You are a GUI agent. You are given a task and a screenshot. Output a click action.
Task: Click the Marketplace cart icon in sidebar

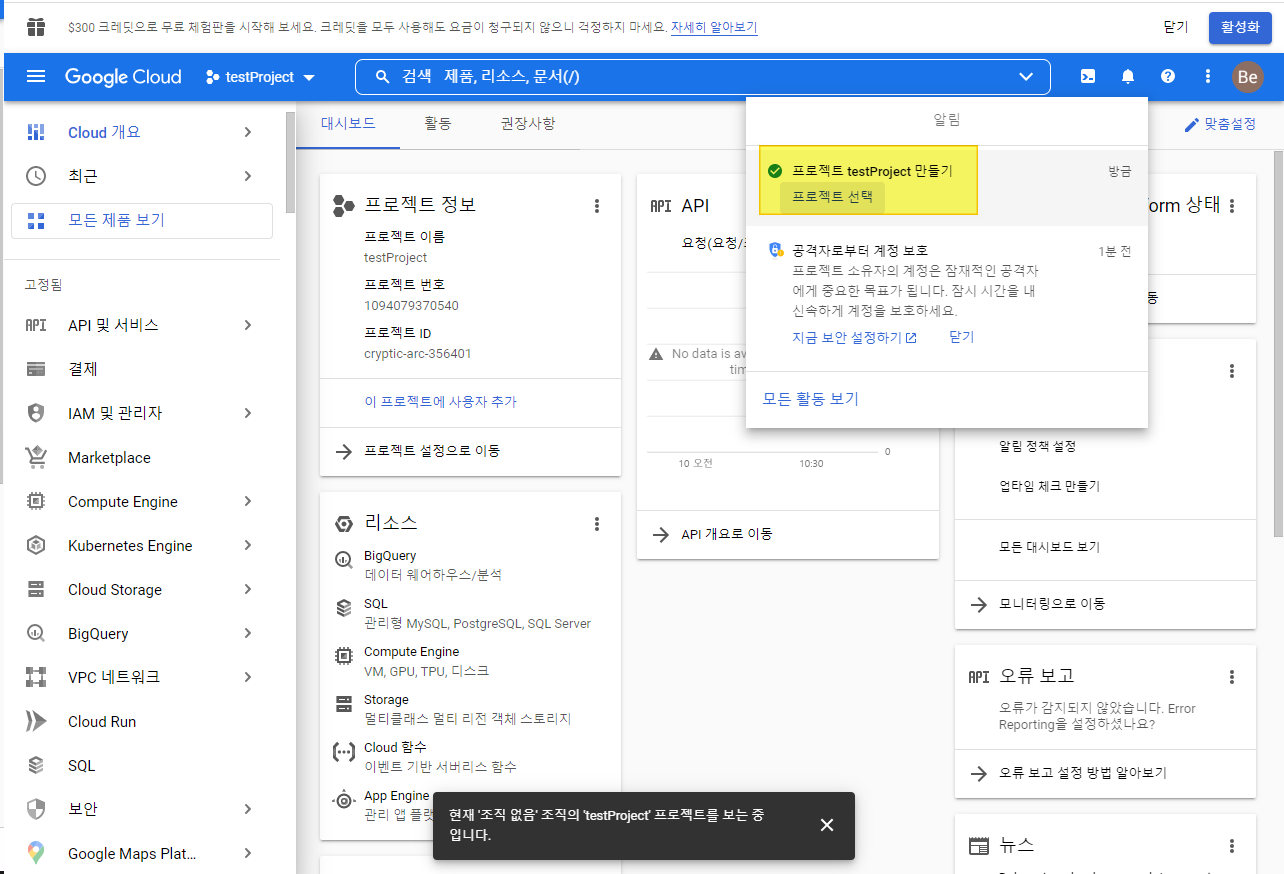(36, 458)
